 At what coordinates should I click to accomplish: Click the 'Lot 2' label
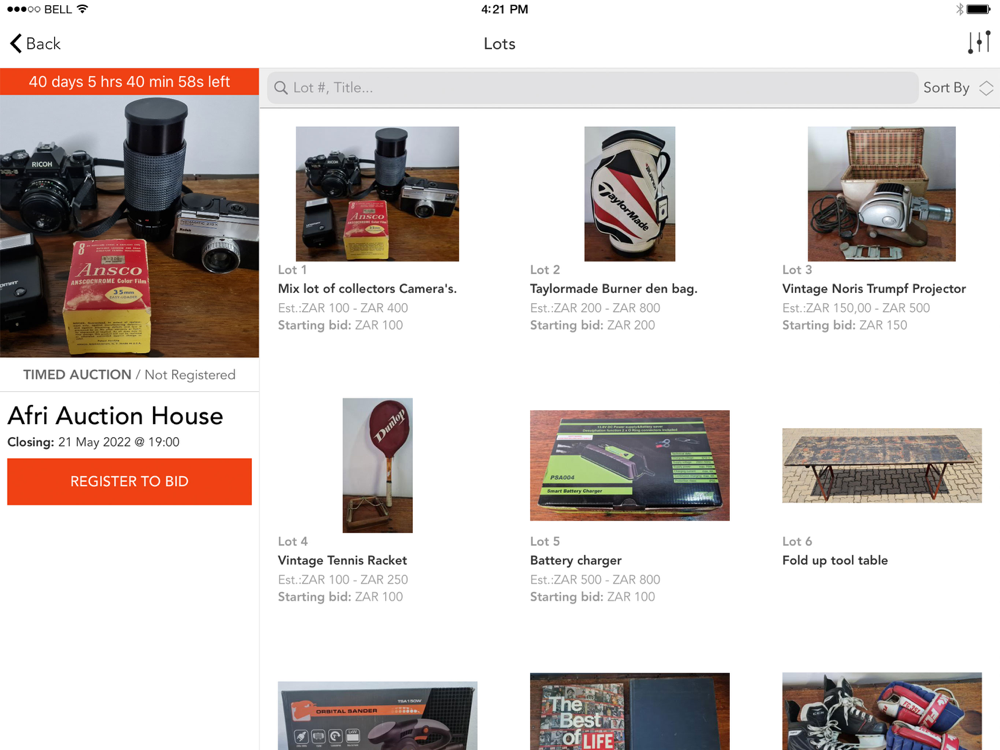click(x=545, y=270)
